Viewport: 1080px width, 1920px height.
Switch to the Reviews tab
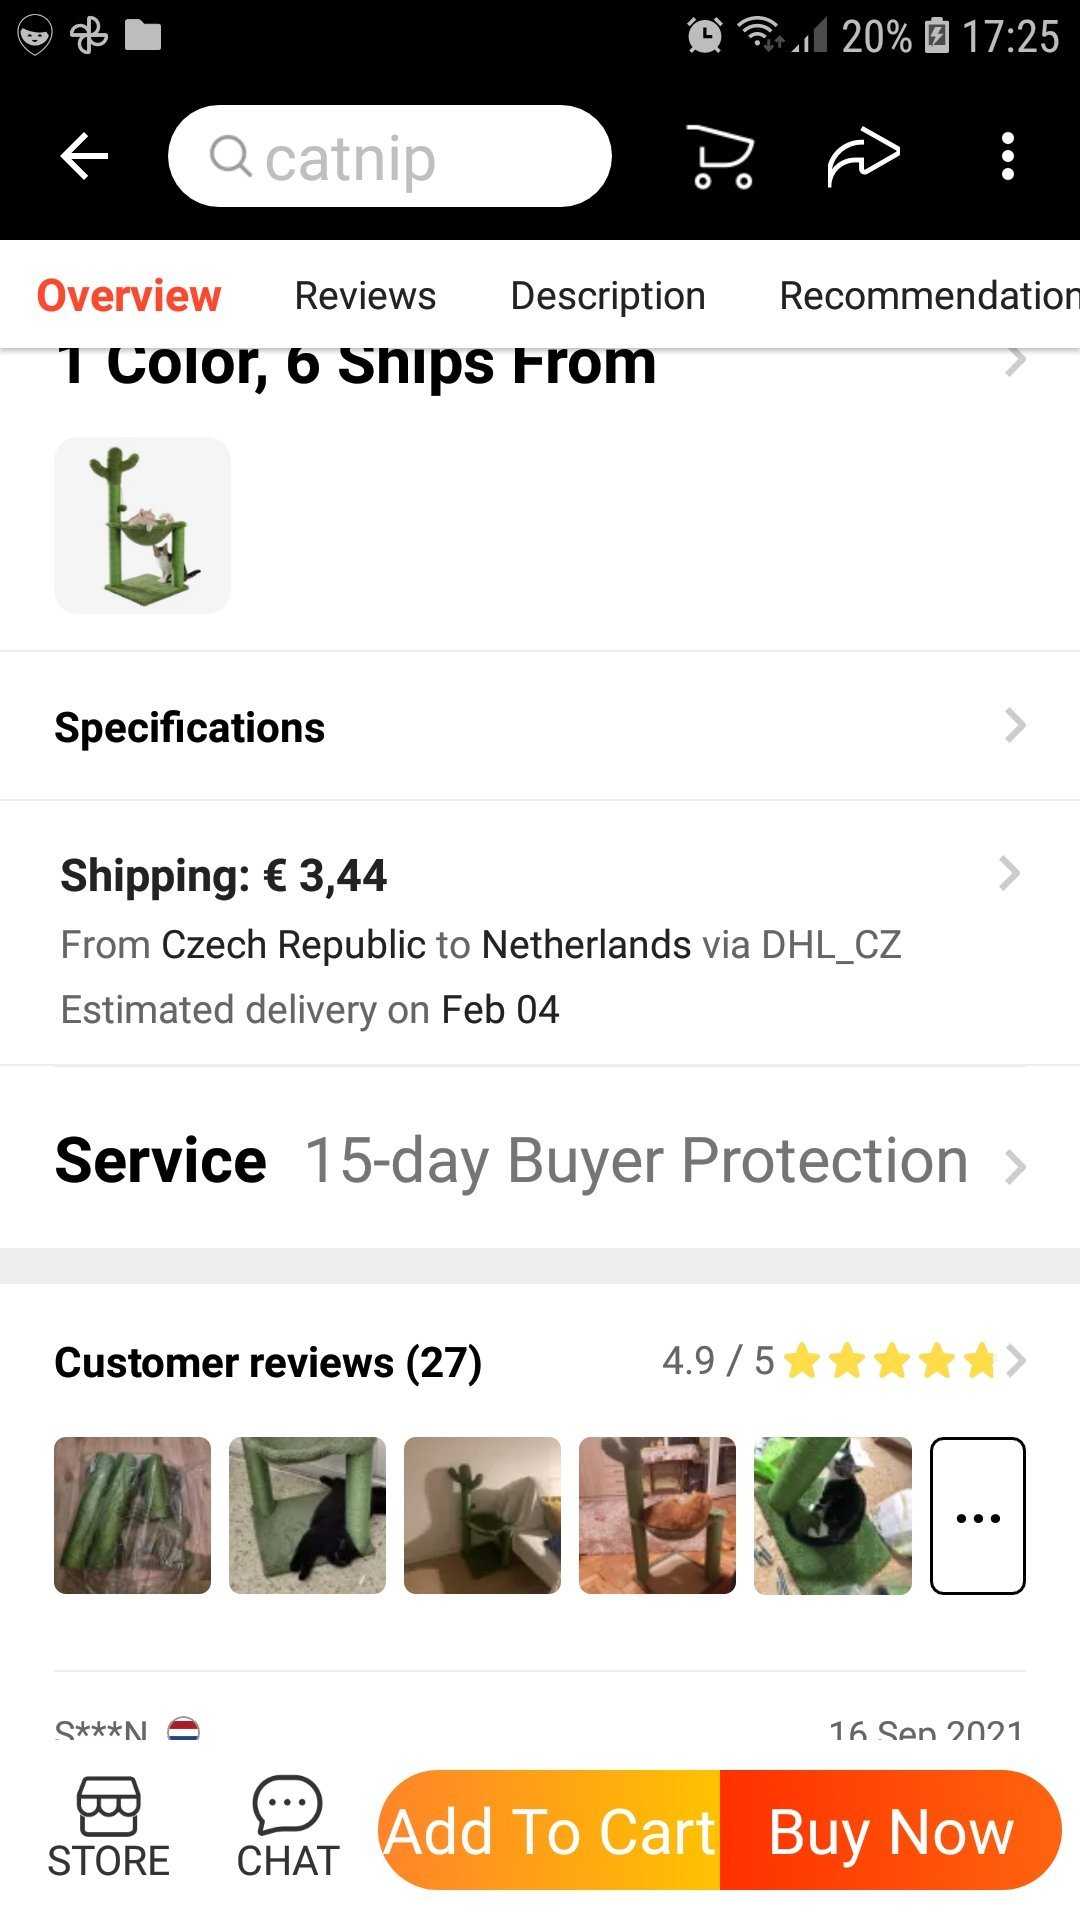click(365, 296)
